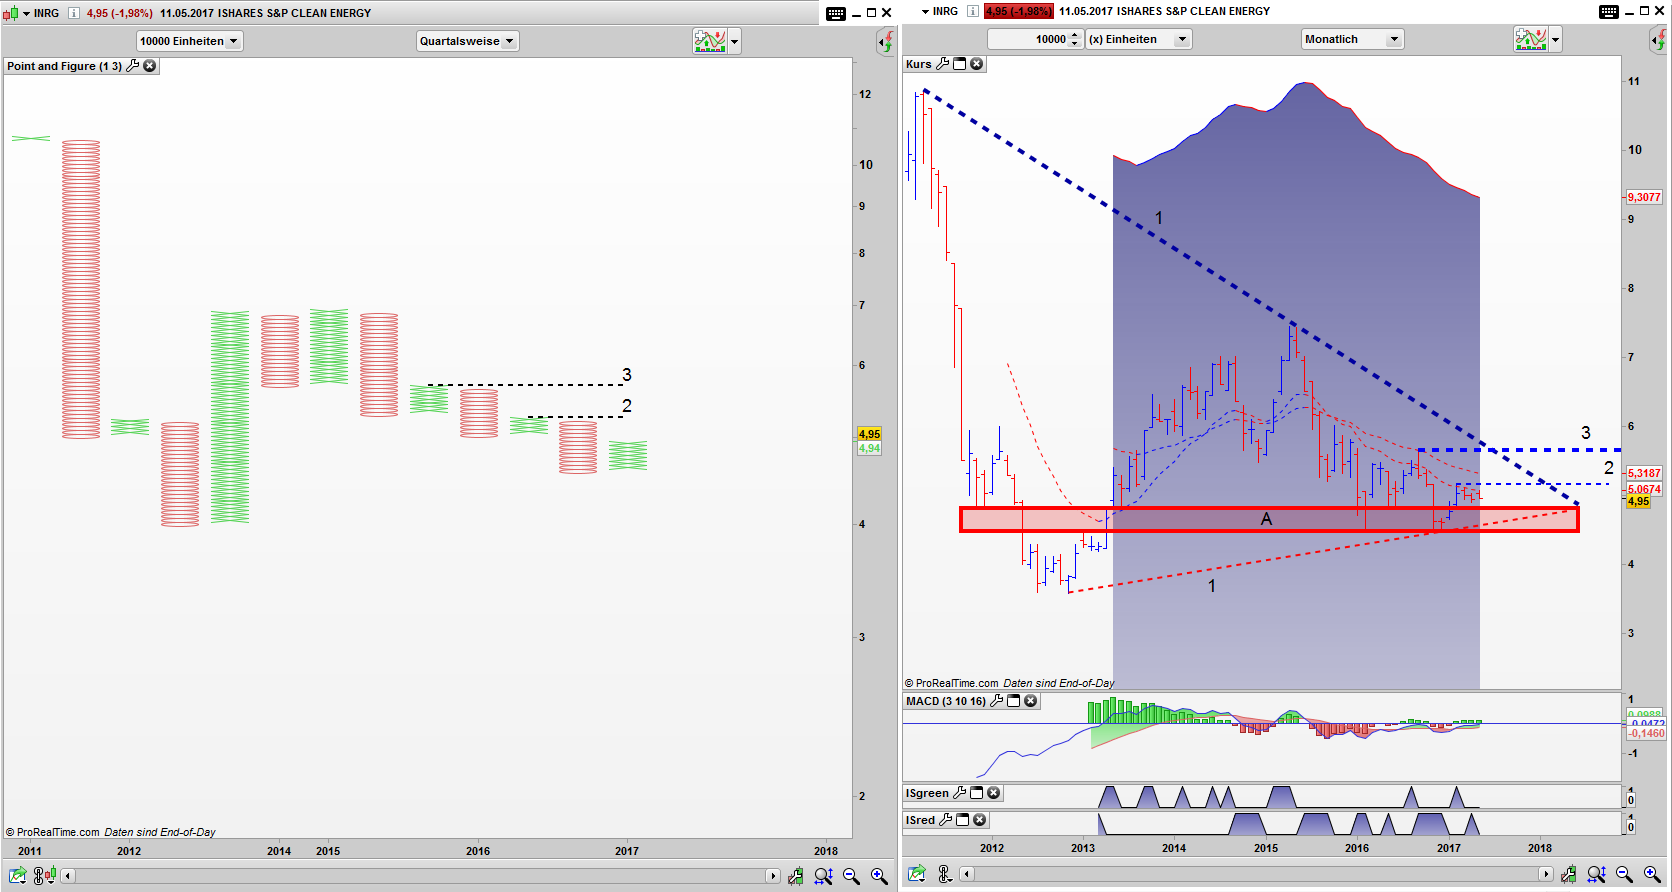1672x892 pixels.
Task: Open the (x) Einheiten units dropdown
Action: [1138, 39]
